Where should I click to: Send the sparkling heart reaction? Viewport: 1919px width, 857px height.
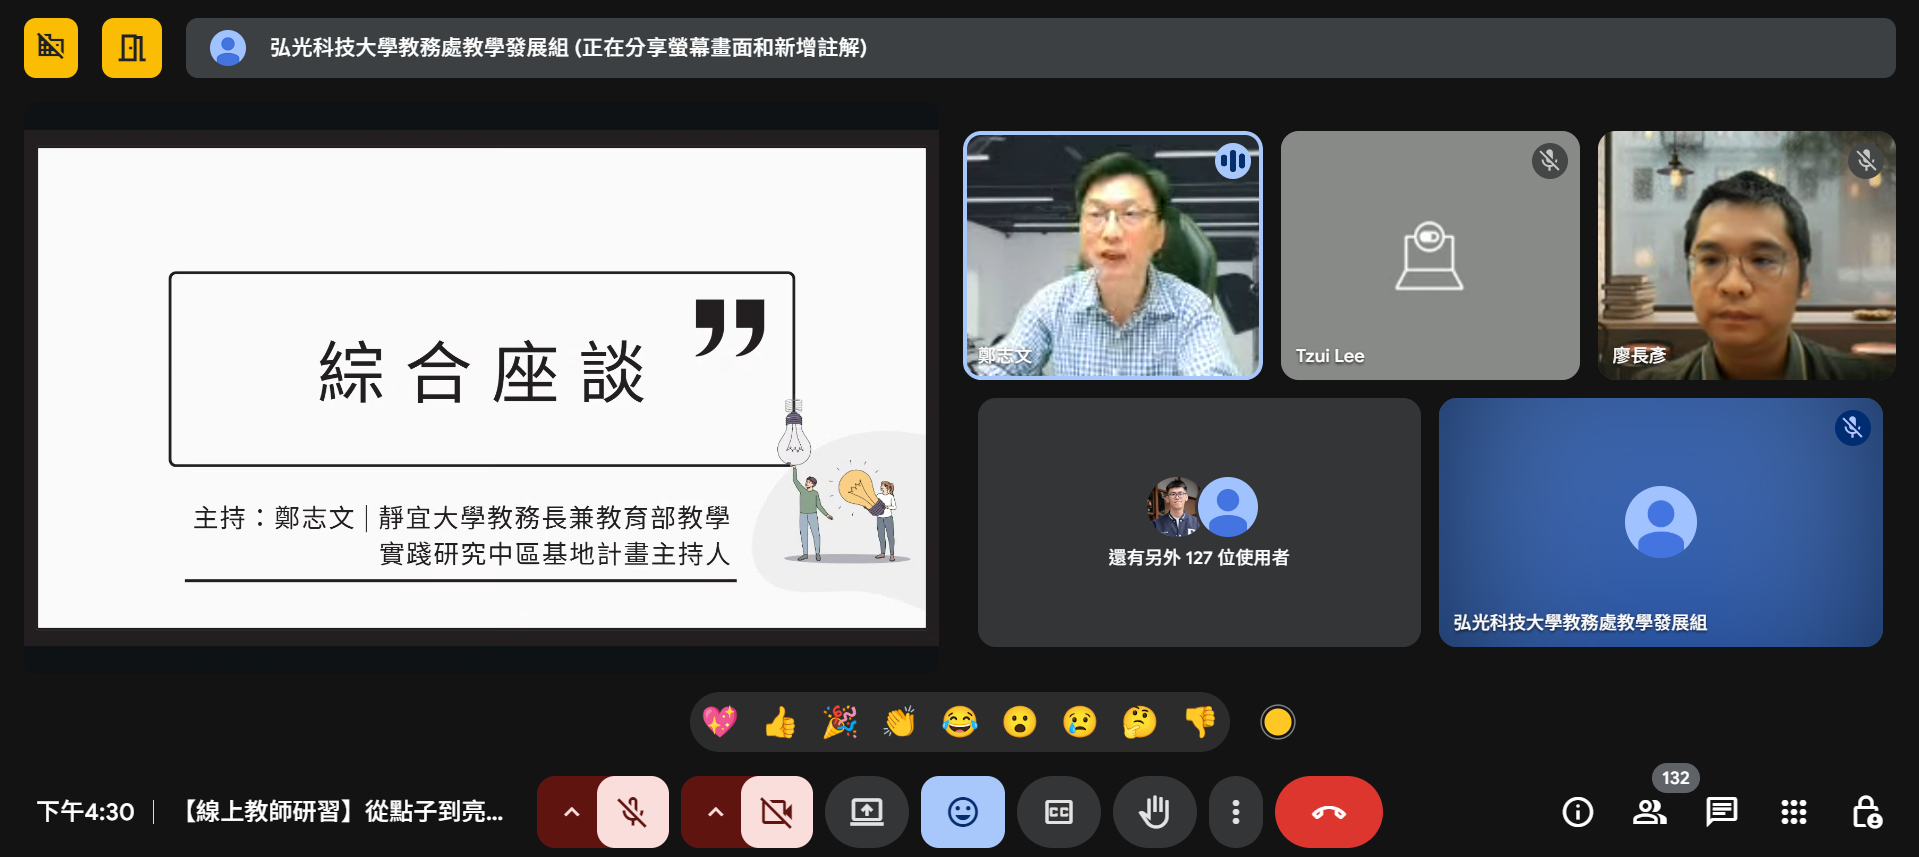720,722
